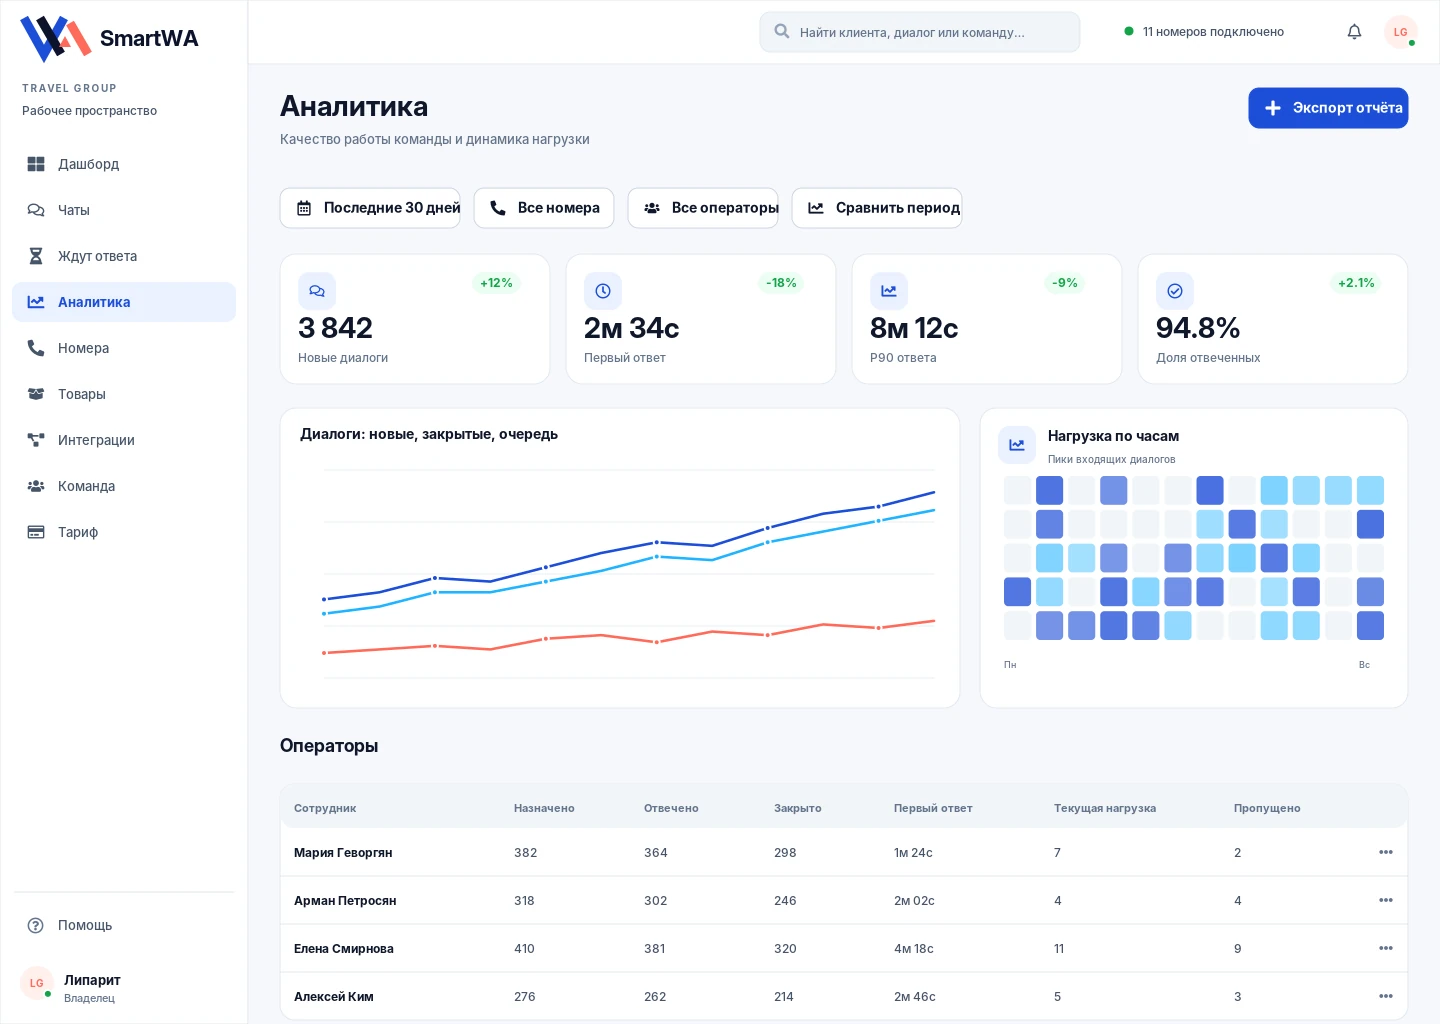Click the 3 842 new dialogs value

(x=335, y=328)
